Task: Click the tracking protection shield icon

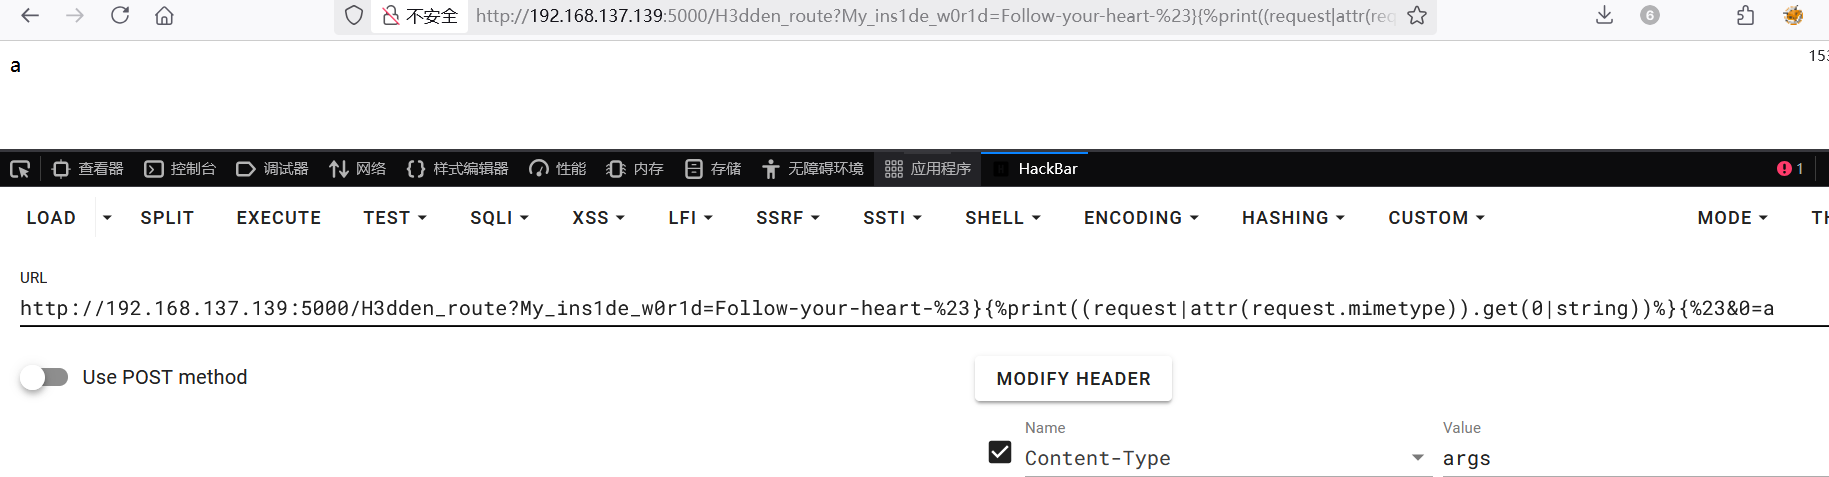Action: tap(353, 15)
